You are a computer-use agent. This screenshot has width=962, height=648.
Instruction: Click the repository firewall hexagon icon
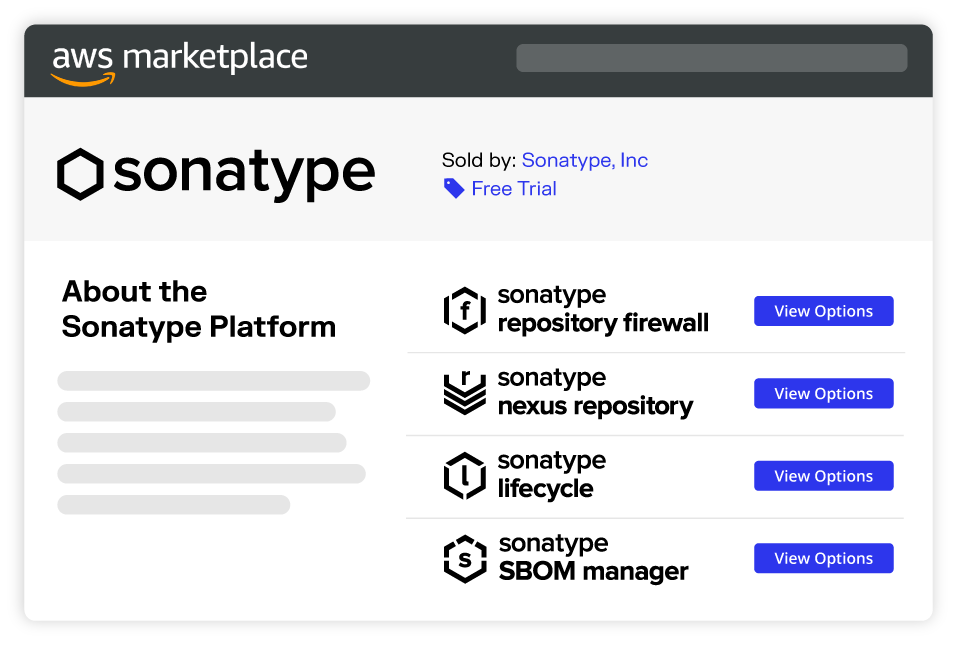[x=465, y=311]
